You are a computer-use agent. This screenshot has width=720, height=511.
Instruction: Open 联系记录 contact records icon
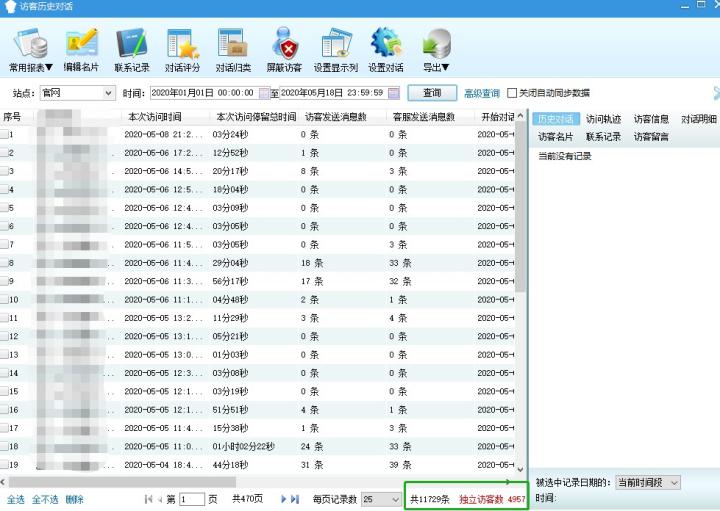(131, 45)
